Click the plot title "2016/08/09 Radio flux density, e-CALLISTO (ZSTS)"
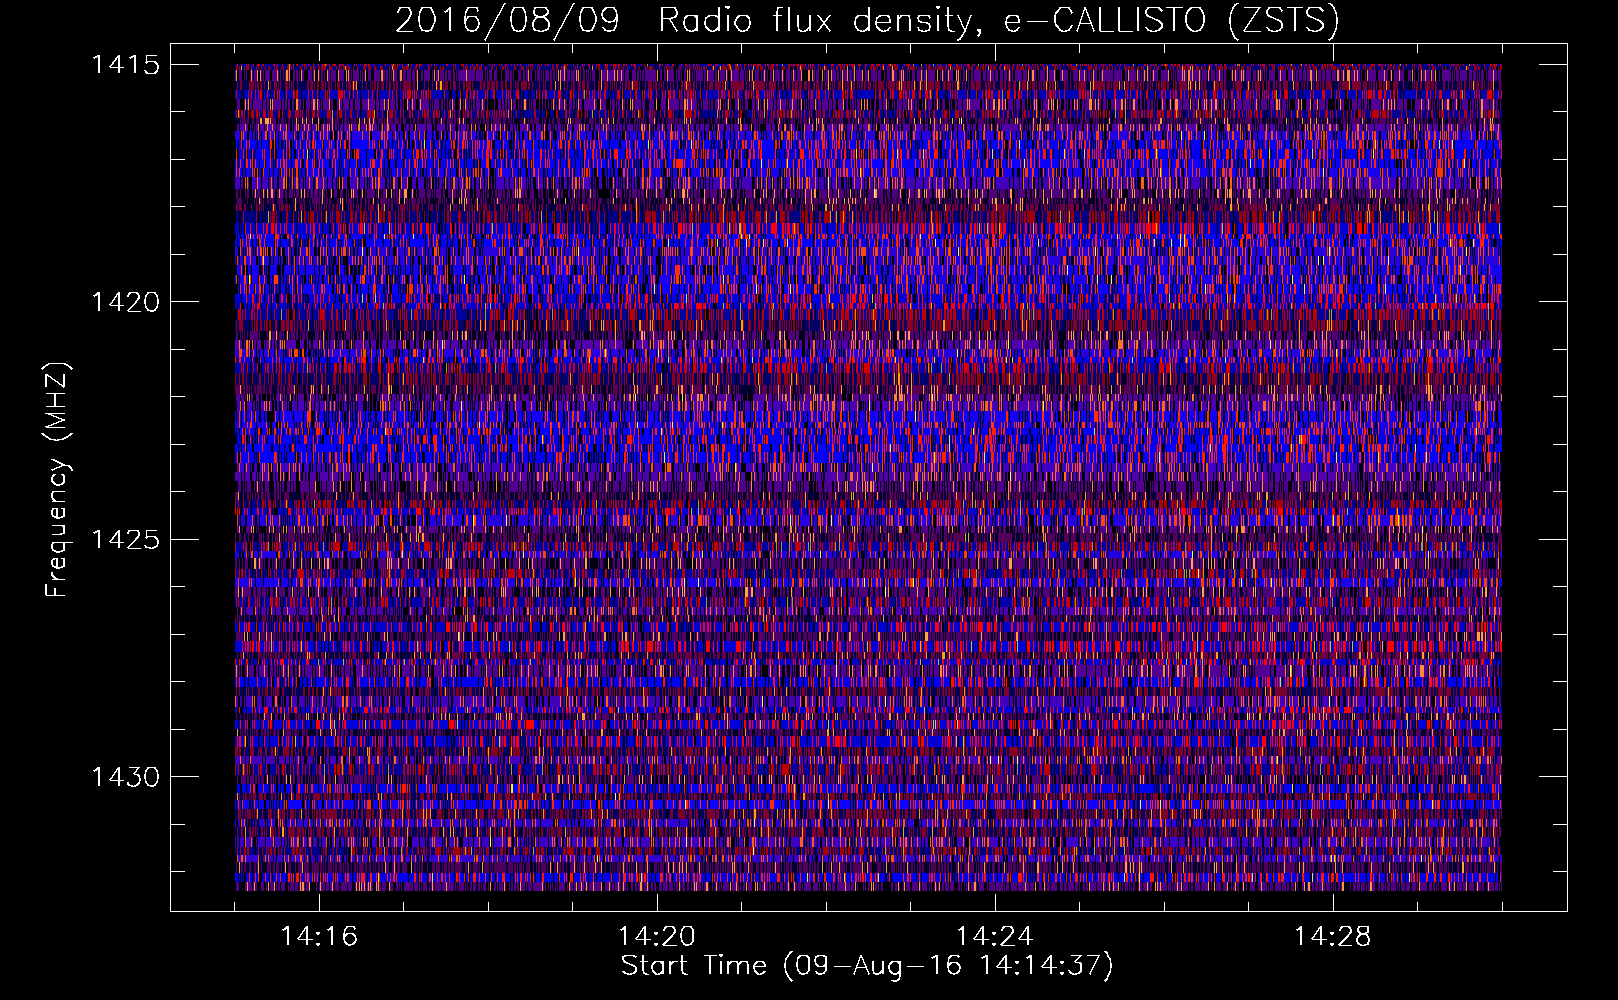 pyautogui.click(x=867, y=21)
